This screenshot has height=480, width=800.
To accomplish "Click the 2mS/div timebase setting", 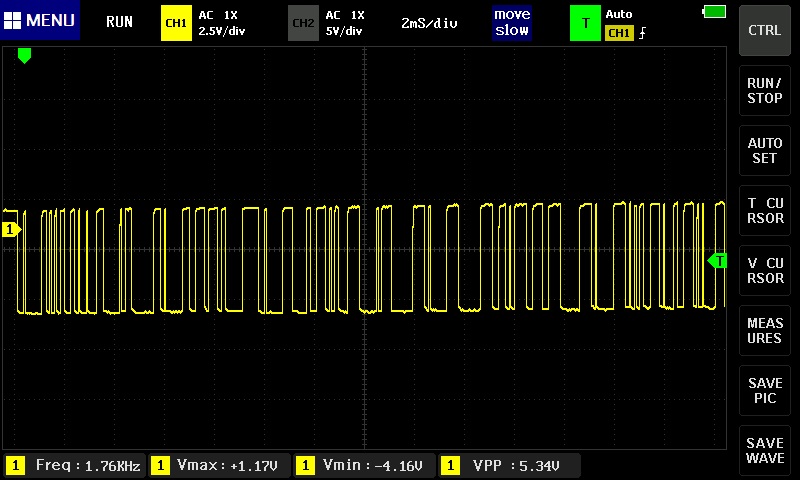I will click(429, 23).
